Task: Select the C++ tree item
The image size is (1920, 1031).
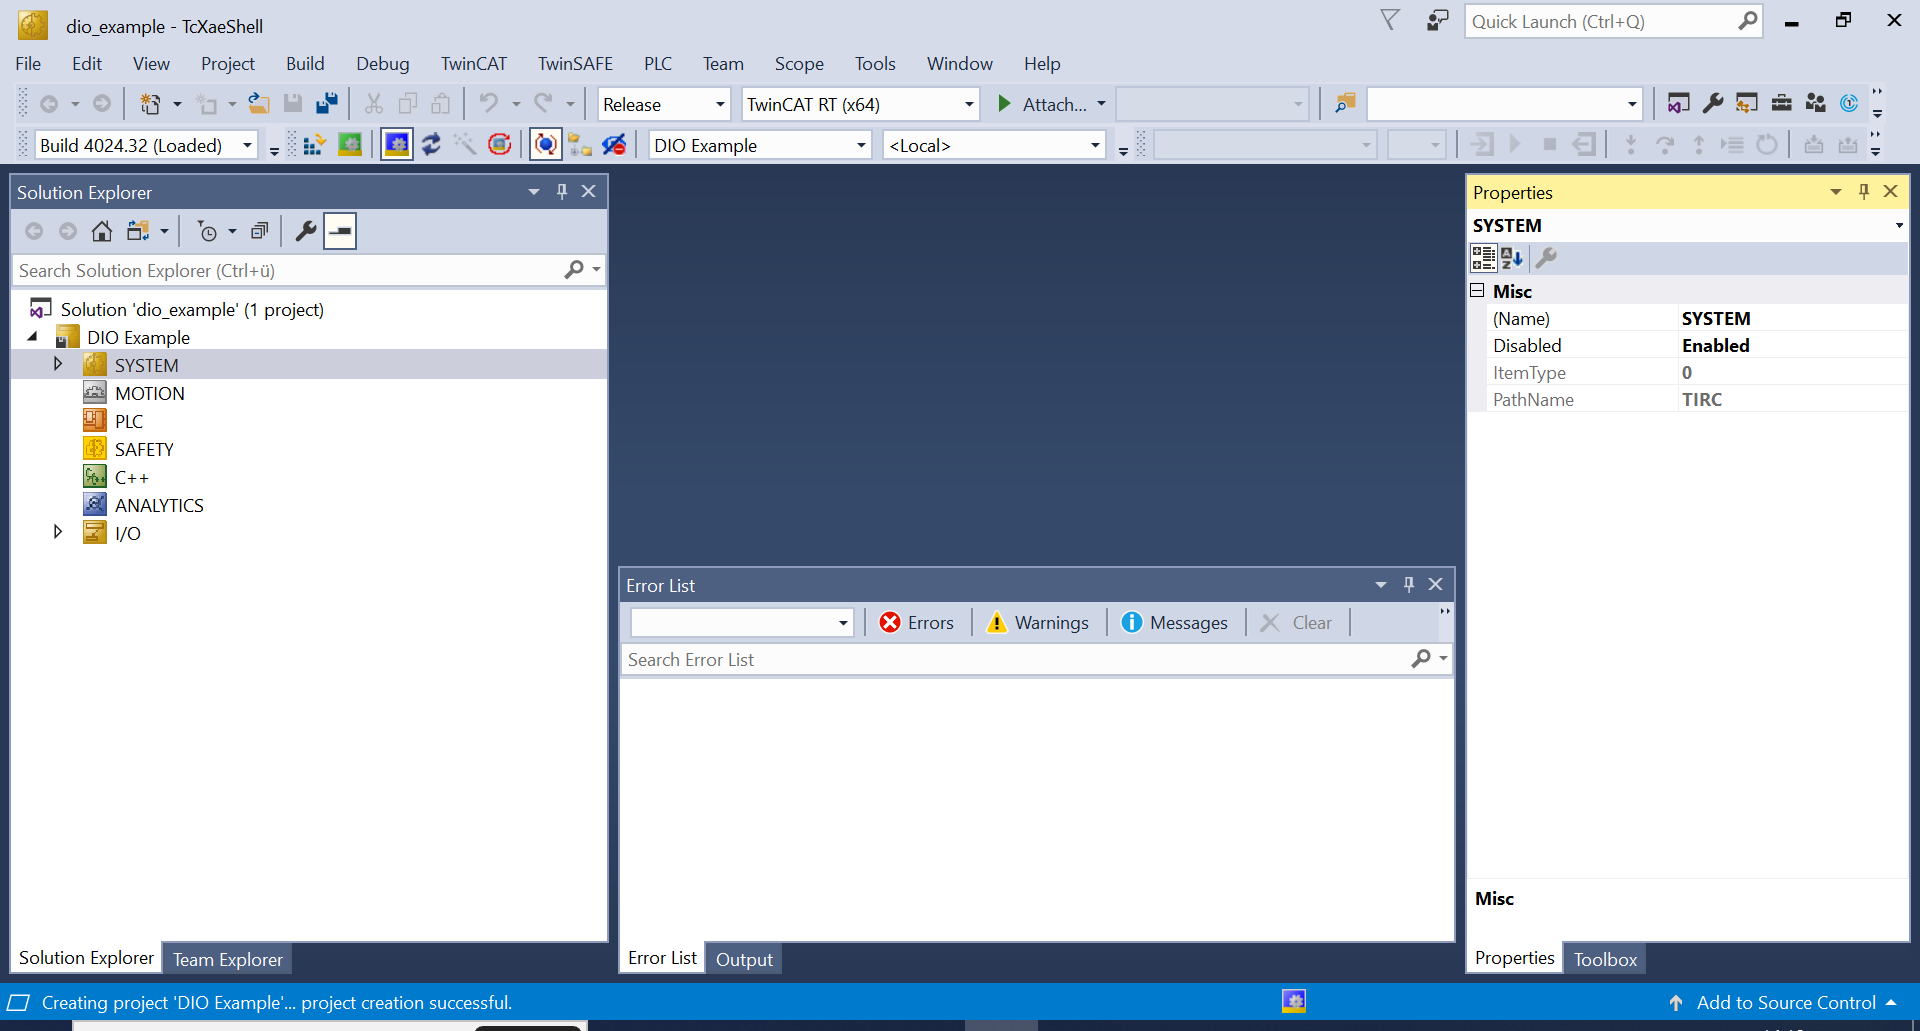Action: click(x=131, y=478)
